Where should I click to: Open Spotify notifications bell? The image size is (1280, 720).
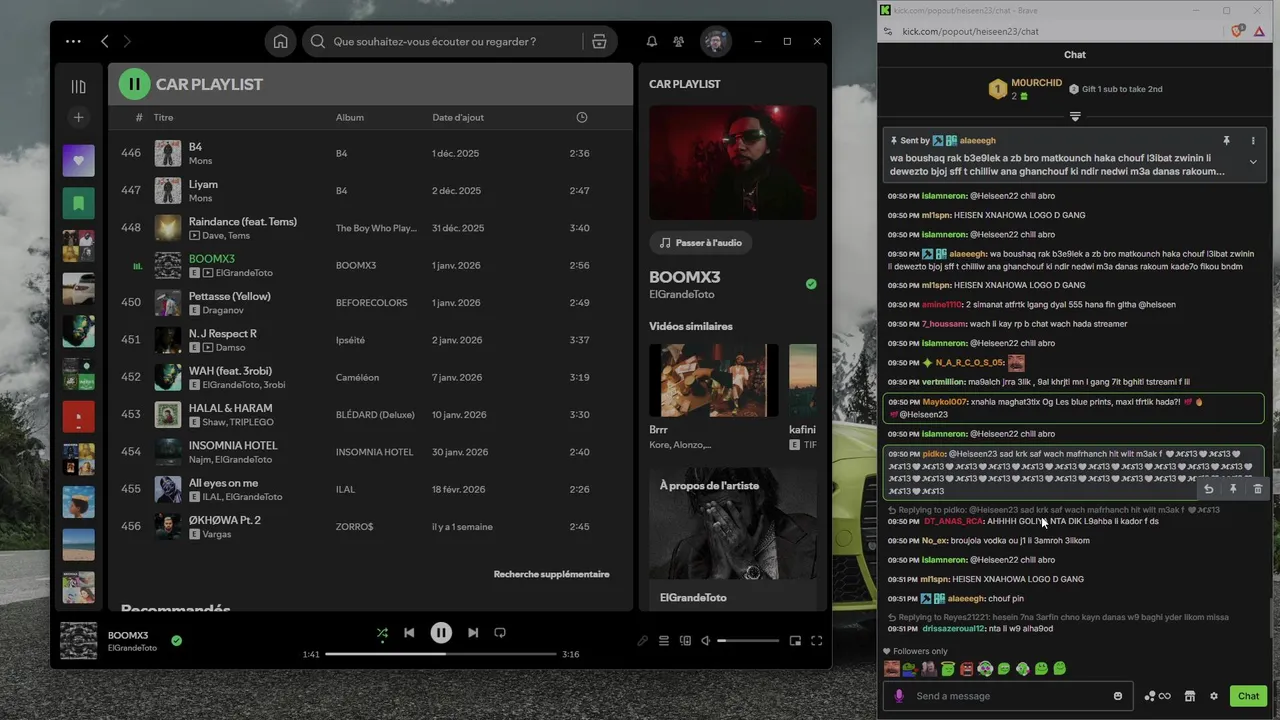[x=652, y=42]
